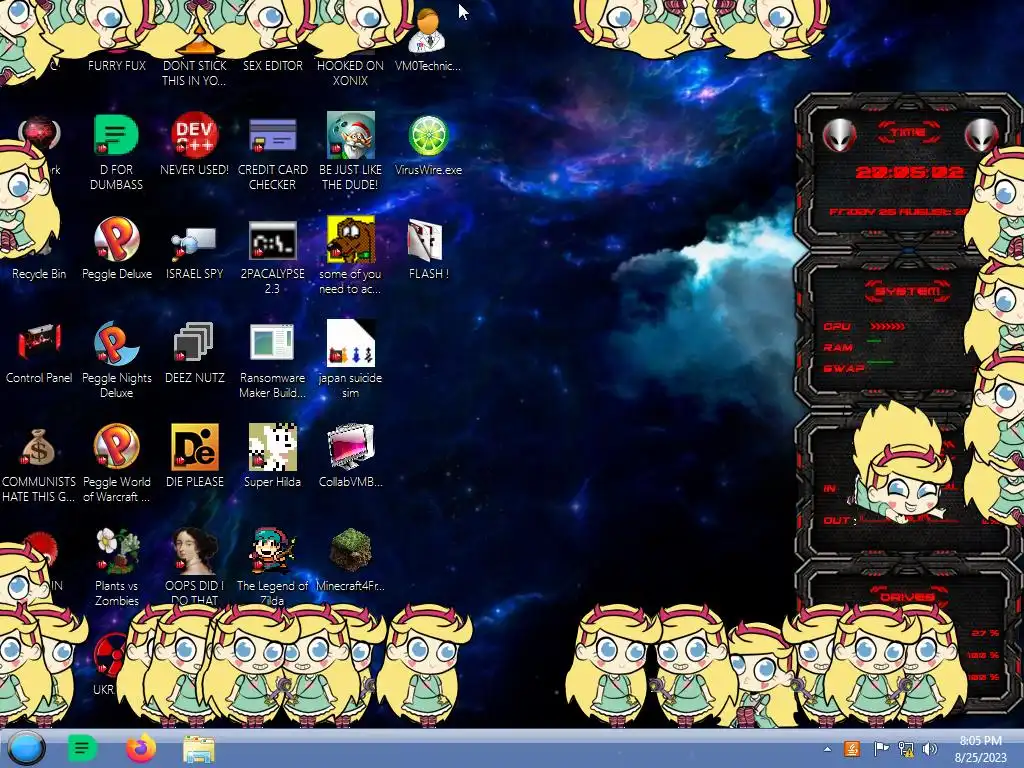Viewport: 1024px width, 768px height.
Task: Open File Explorer from the taskbar
Action: (x=199, y=749)
